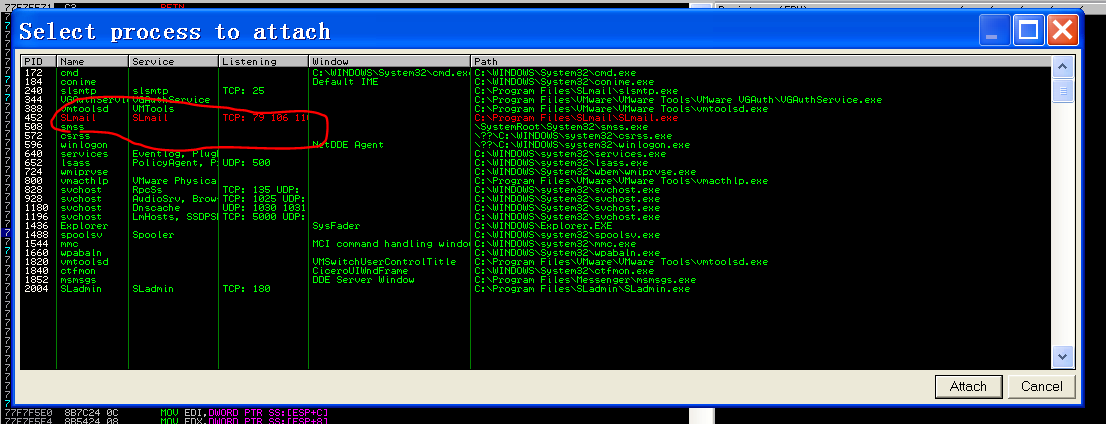Select the Explorer process name
The width and height of the screenshot is (1106, 424).
pos(84,226)
